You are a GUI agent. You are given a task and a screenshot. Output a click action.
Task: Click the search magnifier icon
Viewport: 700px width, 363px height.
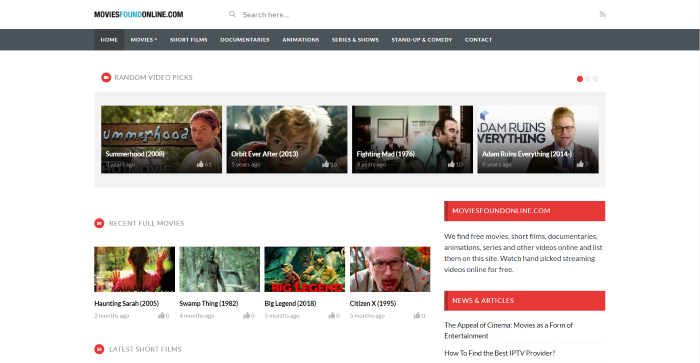tap(232, 14)
